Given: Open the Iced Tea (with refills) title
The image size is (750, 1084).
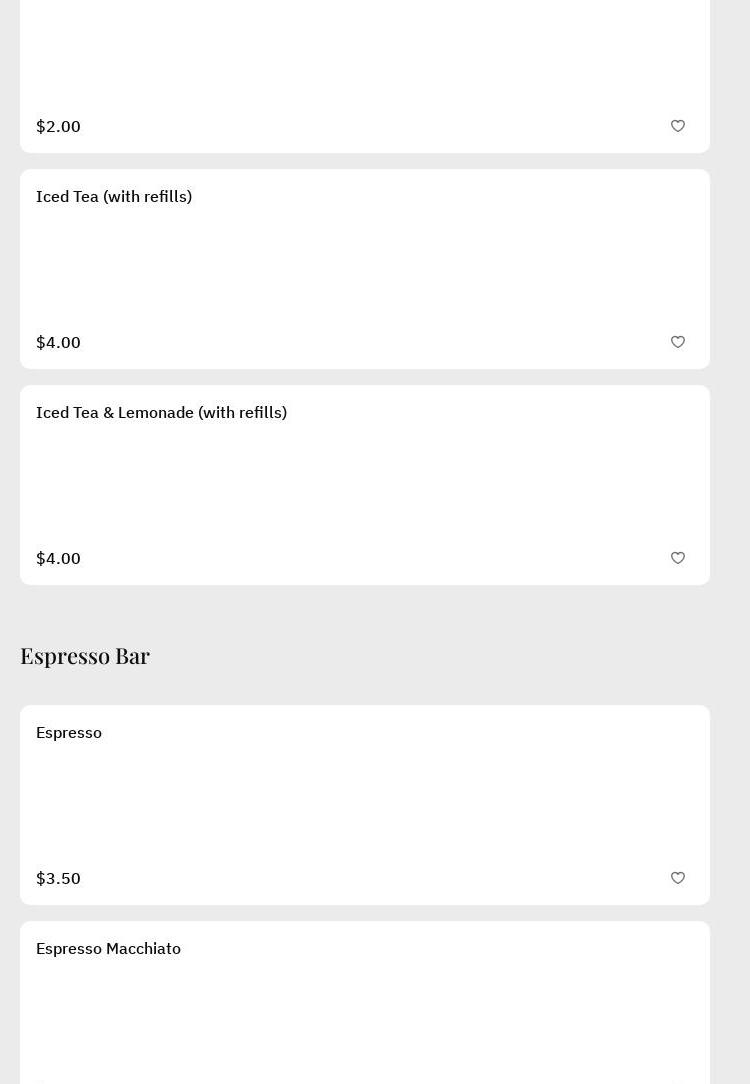Looking at the screenshot, I should [x=114, y=197].
